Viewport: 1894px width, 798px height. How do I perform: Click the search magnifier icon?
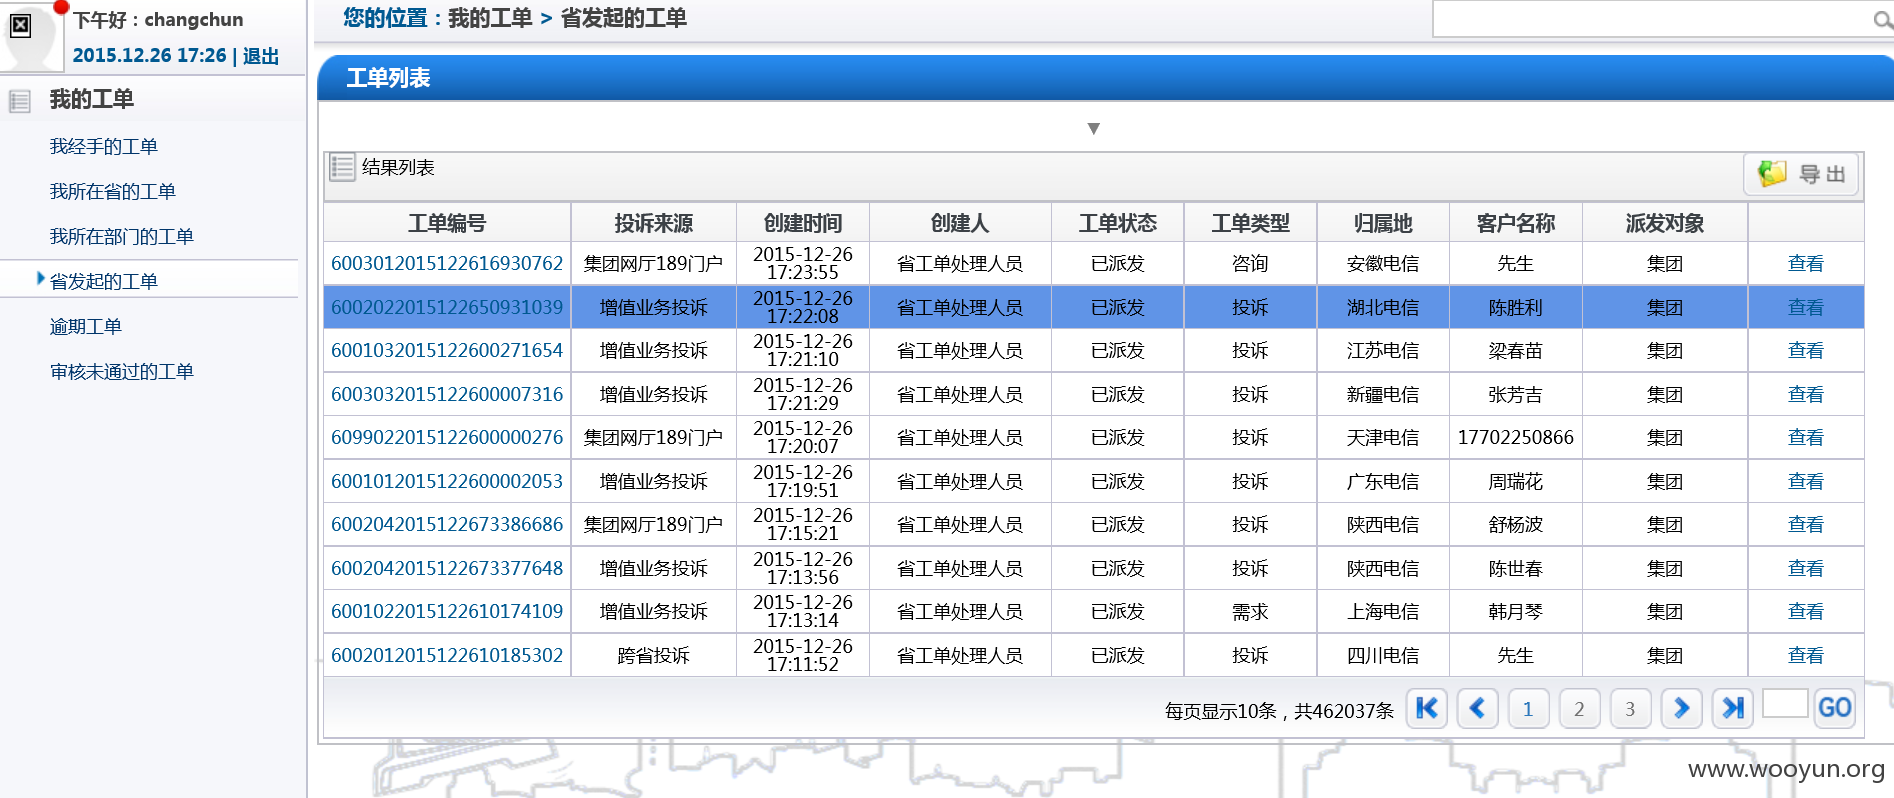[1882, 20]
